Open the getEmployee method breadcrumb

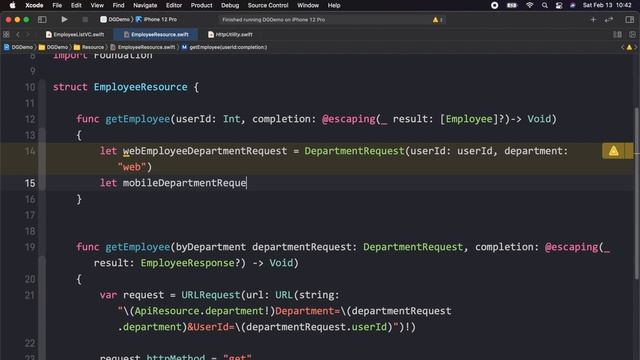224,47
